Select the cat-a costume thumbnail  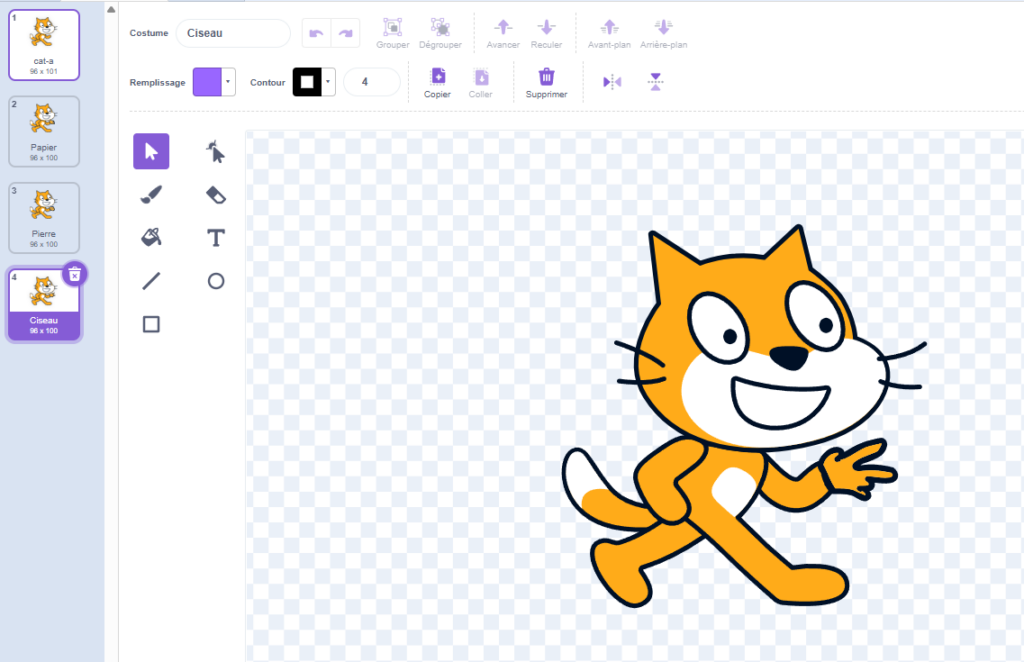44,45
